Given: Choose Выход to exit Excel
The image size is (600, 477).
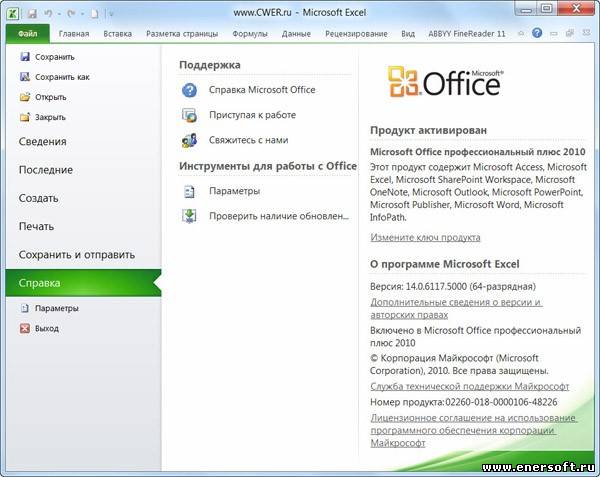Looking at the screenshot, I should click(47, 329).
